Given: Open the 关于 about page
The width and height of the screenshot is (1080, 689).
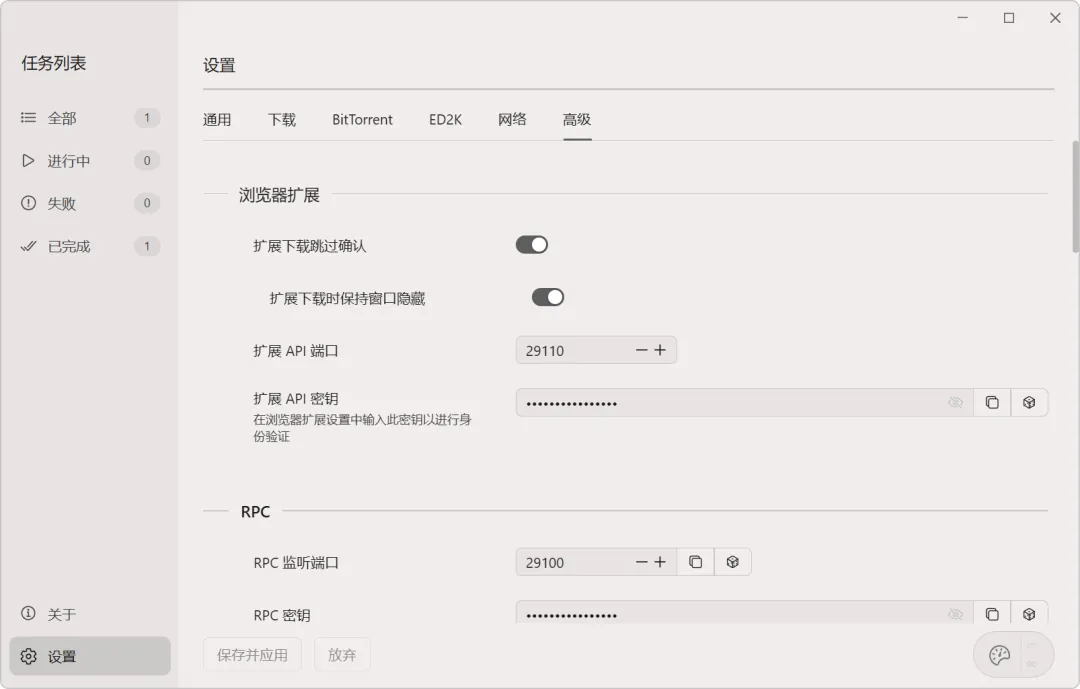Looking at the screenshot, I should [90, 614].
